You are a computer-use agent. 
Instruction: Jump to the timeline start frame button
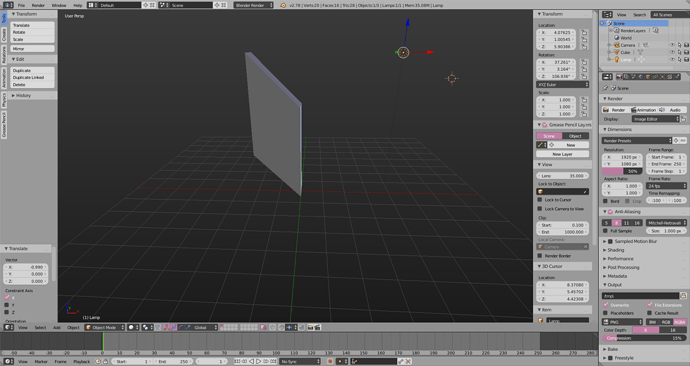[x=238, y=362]
